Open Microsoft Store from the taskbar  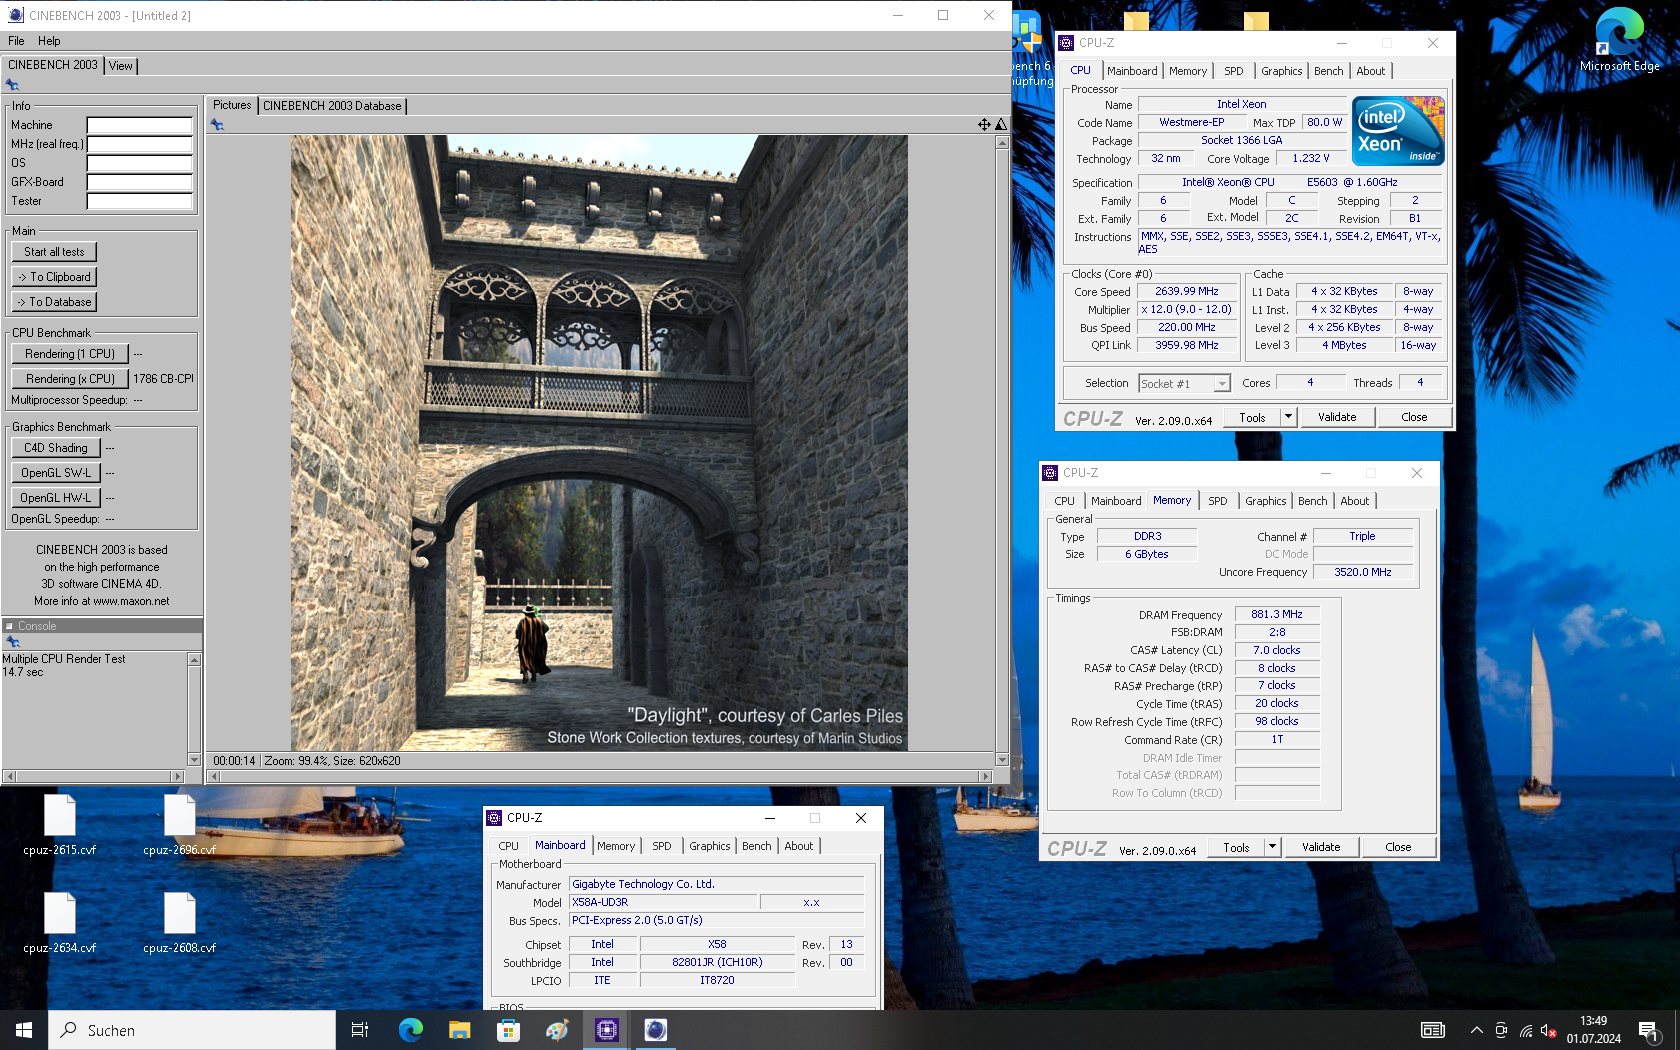(508, 1030)
